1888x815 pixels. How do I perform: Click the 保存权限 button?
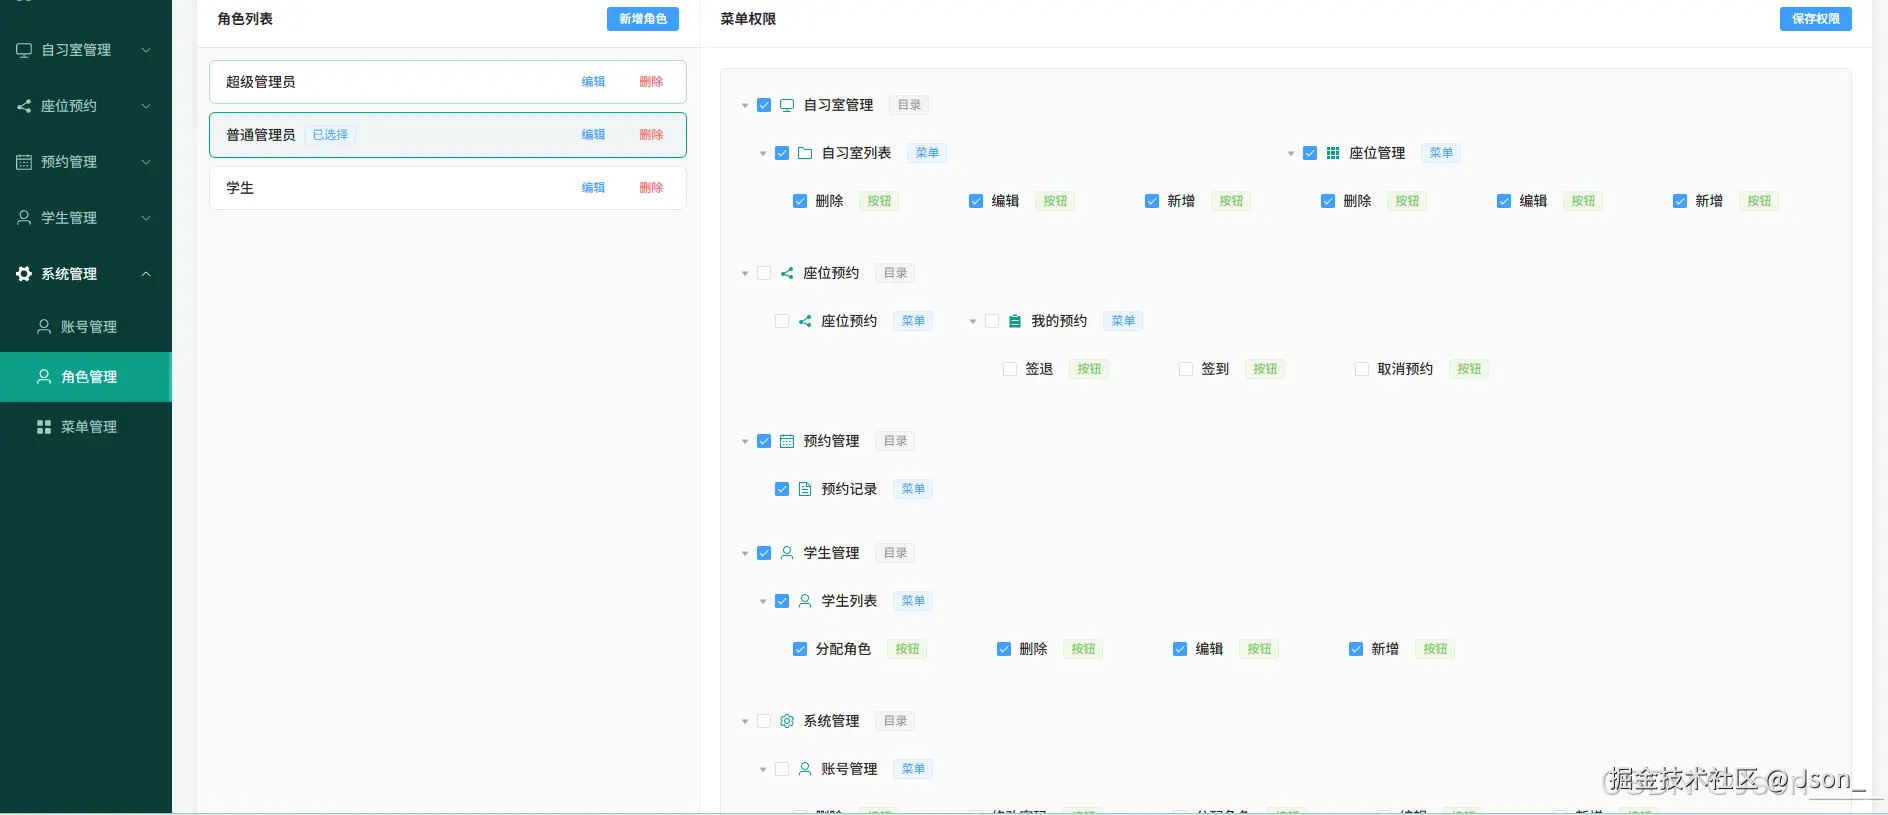pyautogui.click(x=1816, y=19)
